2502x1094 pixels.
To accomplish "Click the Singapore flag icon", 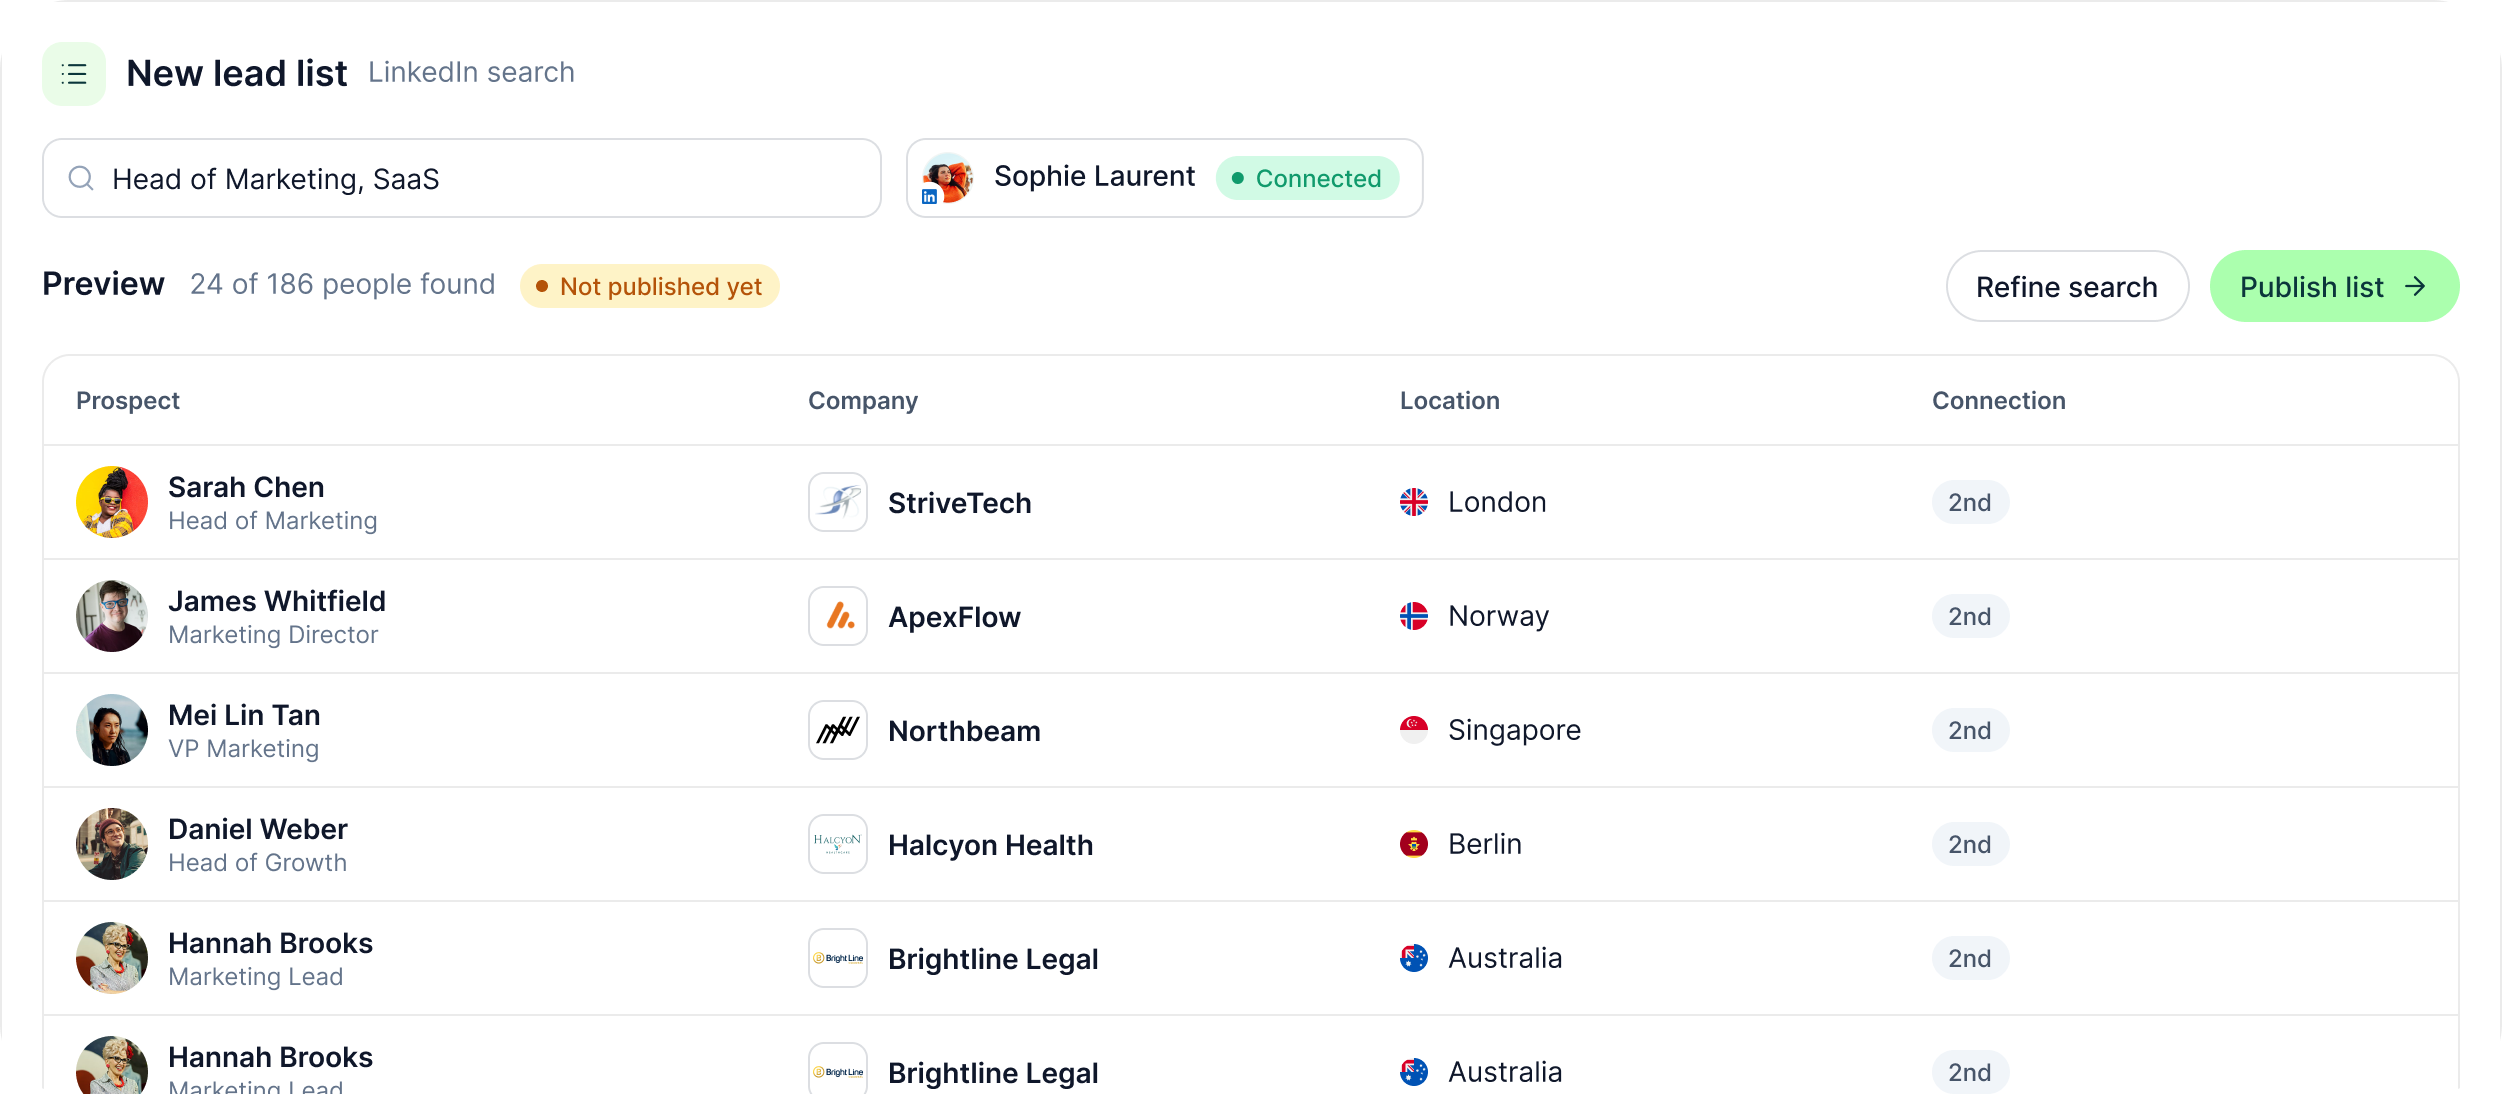I will (1414, 730).
